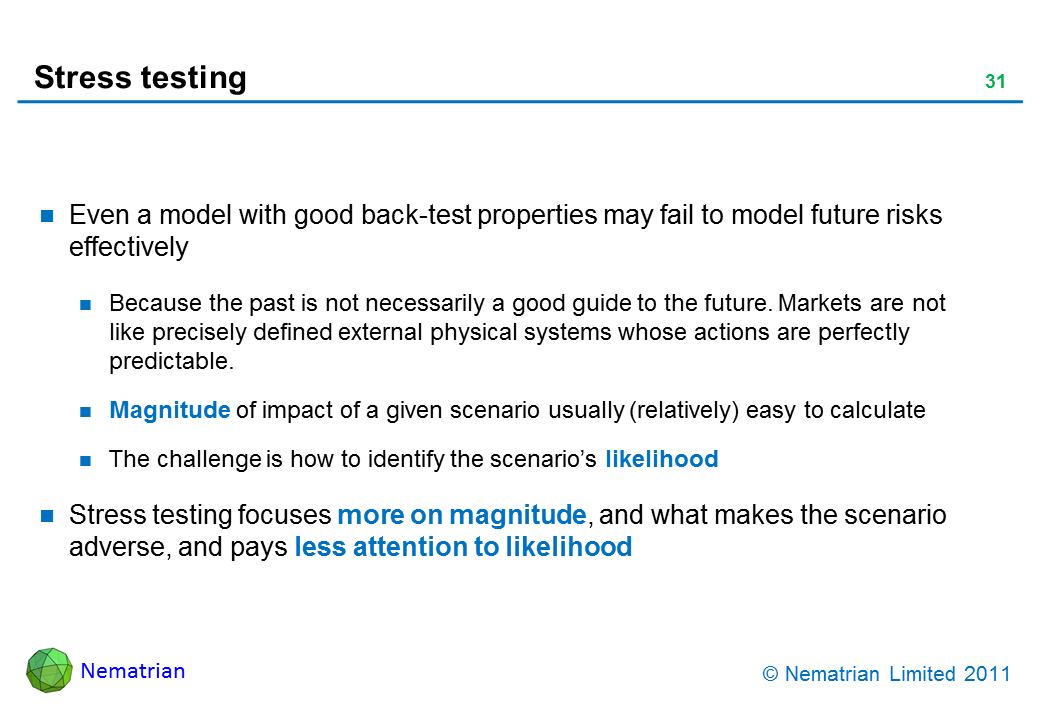The image size is (1040, 720).
Task: Select the green slide number 31
Action: tap(994, 82)
